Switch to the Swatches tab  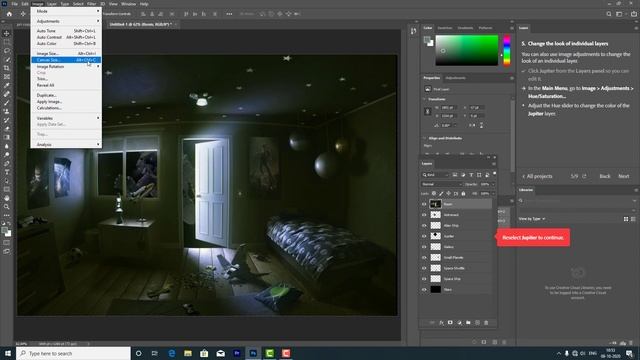[444, 28]
